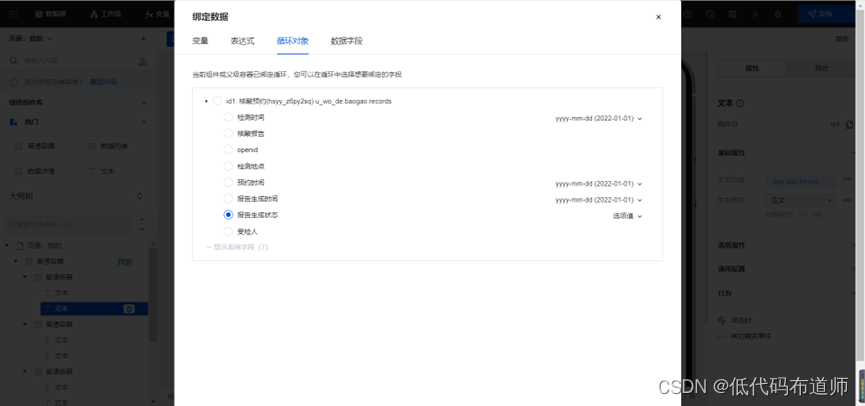The width and height of the screenshot is (865, 406).
Task: Close the 绑定数据 dialog
Action: (658, 17)
